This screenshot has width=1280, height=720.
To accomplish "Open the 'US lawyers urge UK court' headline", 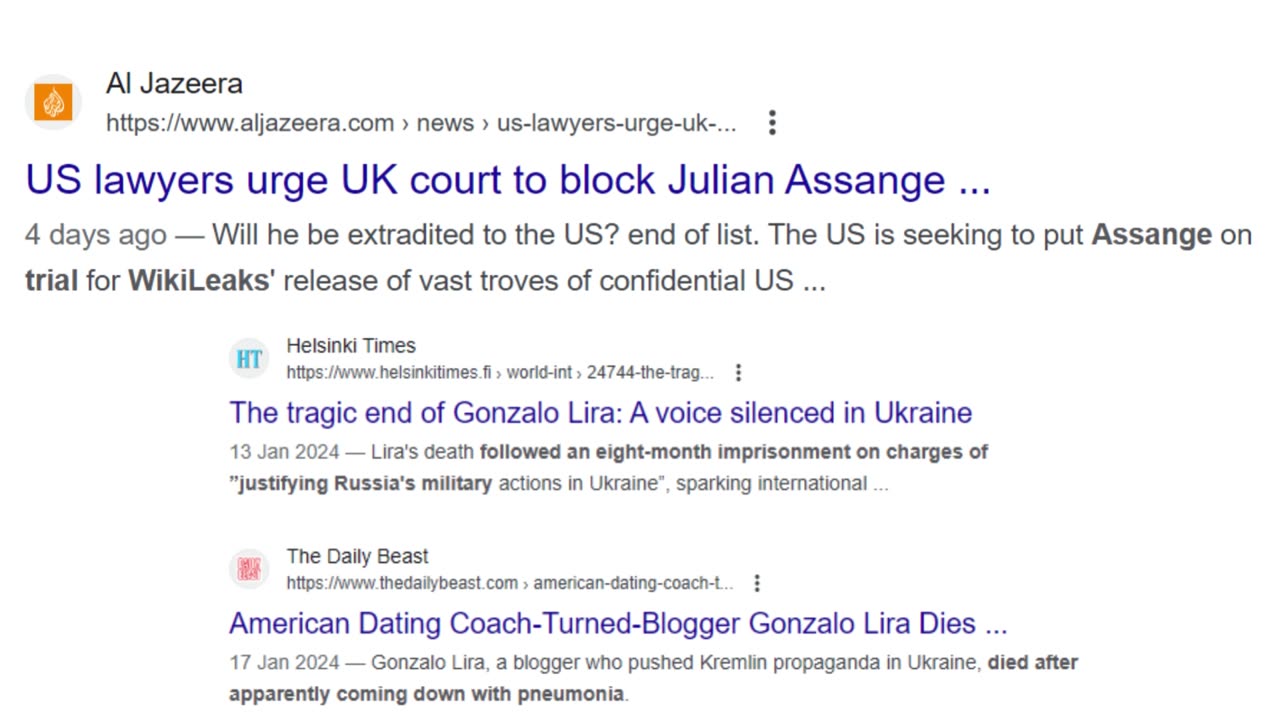I will click(x=508, y=180).
